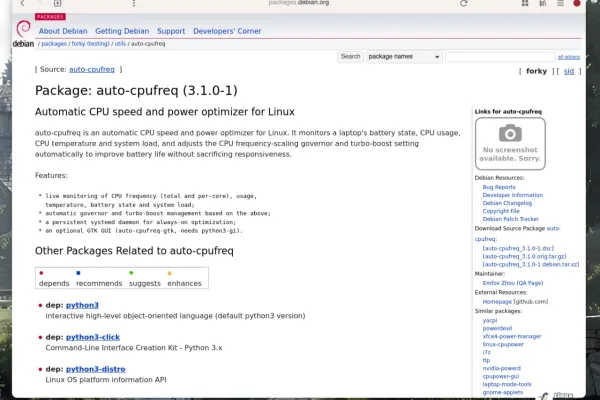Open Debian Changelog link

[507, 203]
